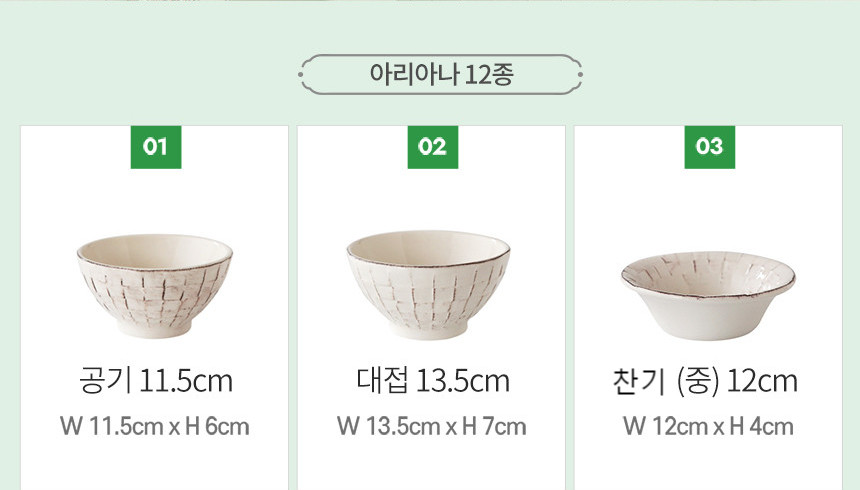Viewport: 860px width, 490px height.
Task: Open the 찬기 (중) 12cm product name
Action: [x=704, y=381]
